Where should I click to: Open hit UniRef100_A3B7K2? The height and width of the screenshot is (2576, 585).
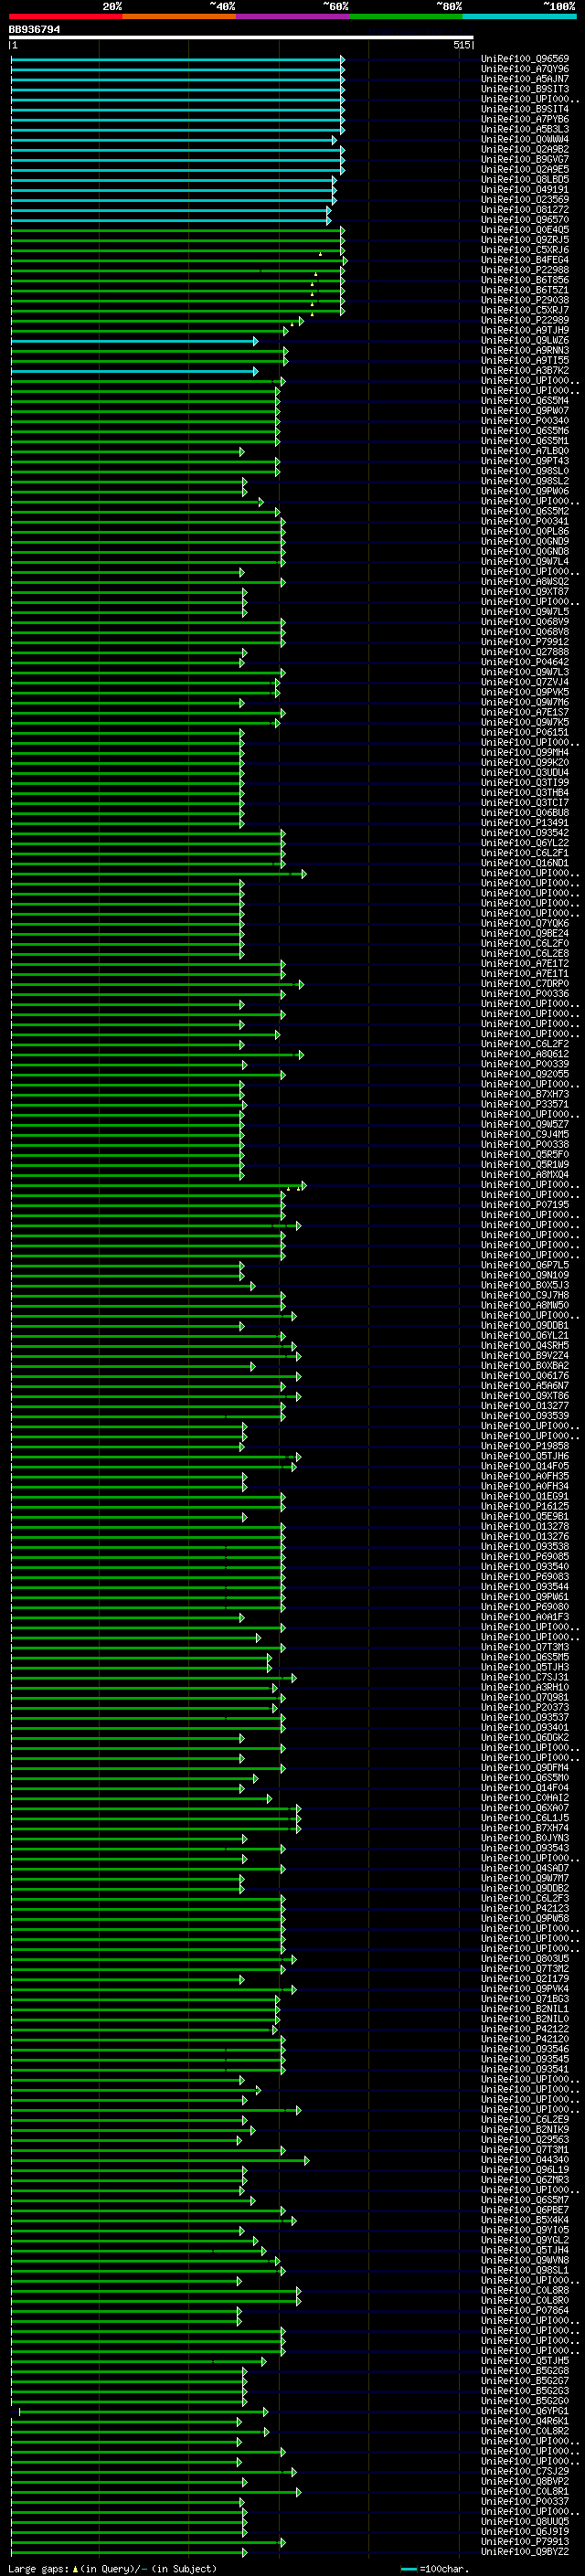[x=525, y=370]
